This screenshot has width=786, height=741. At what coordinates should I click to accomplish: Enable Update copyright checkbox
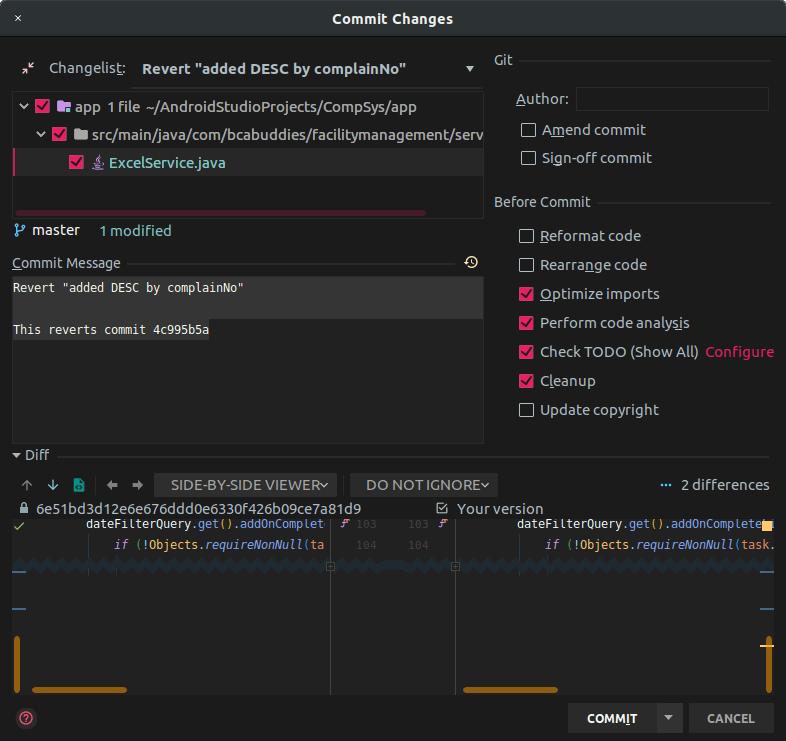(x=526, y=410)
